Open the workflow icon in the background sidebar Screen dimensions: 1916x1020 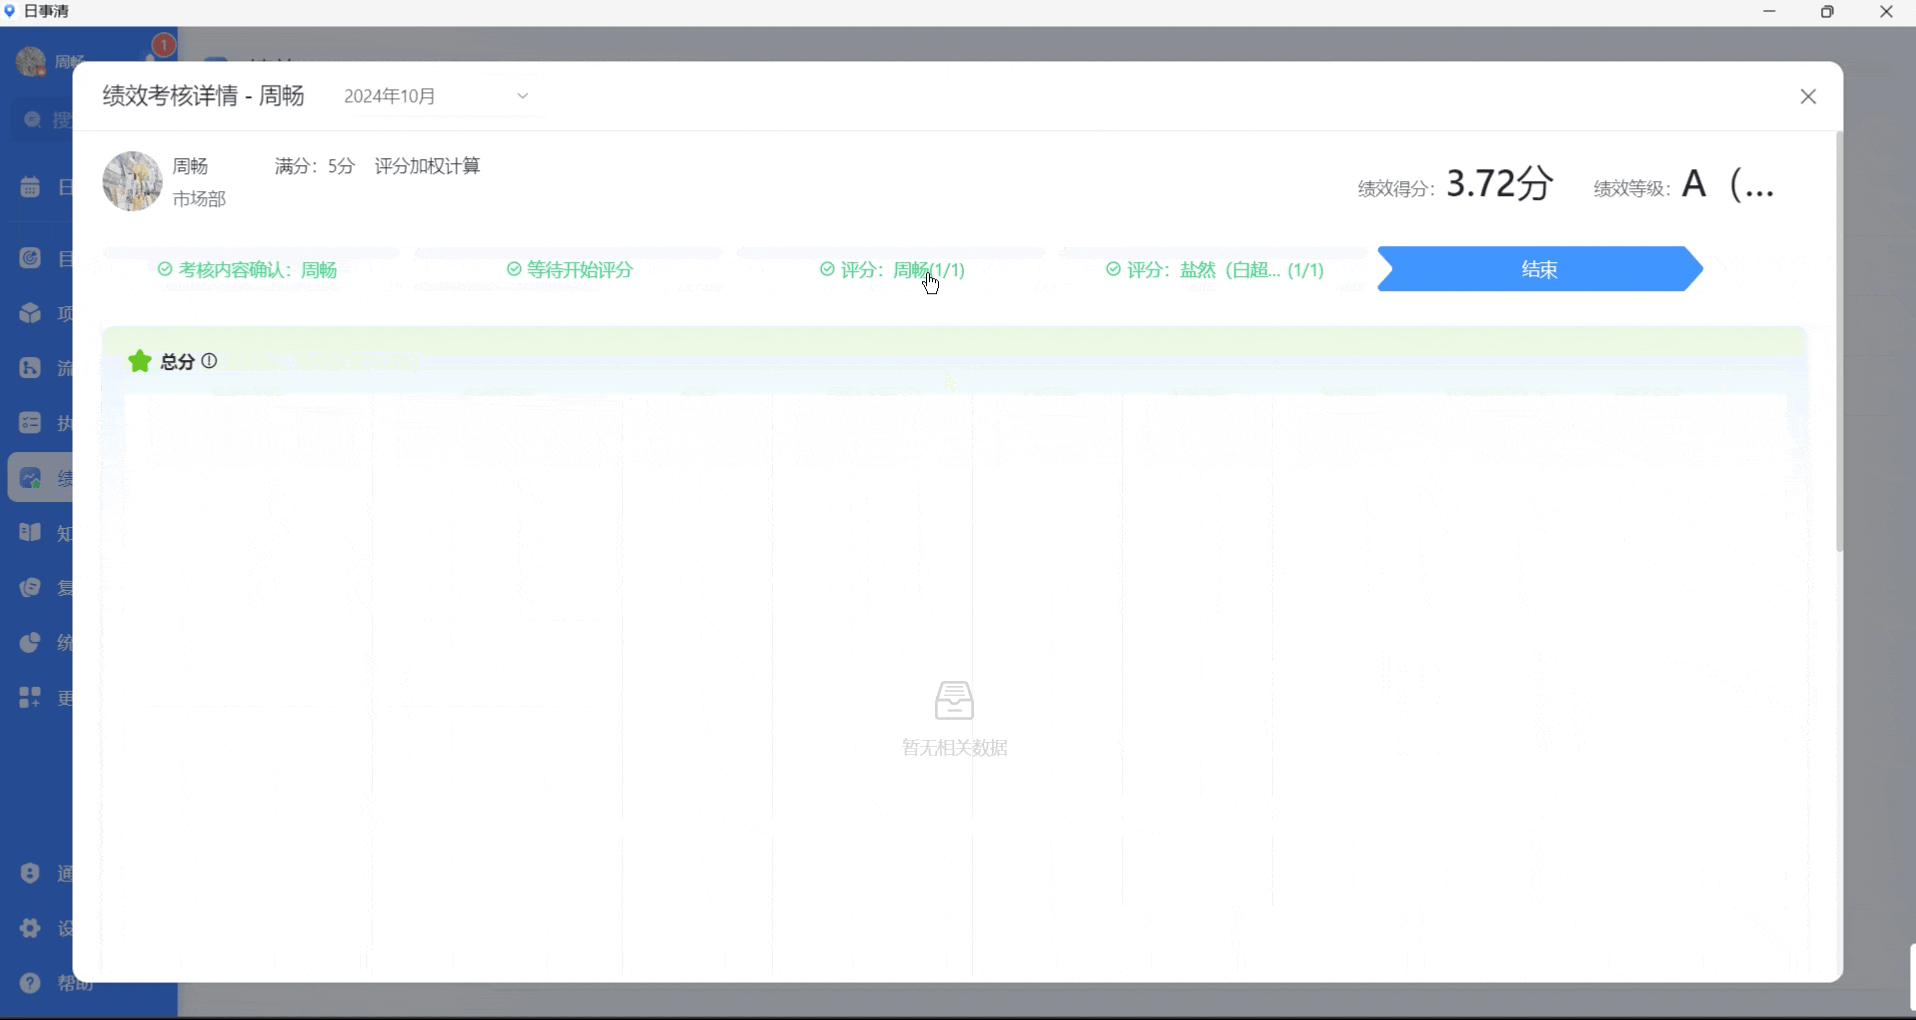31,368
